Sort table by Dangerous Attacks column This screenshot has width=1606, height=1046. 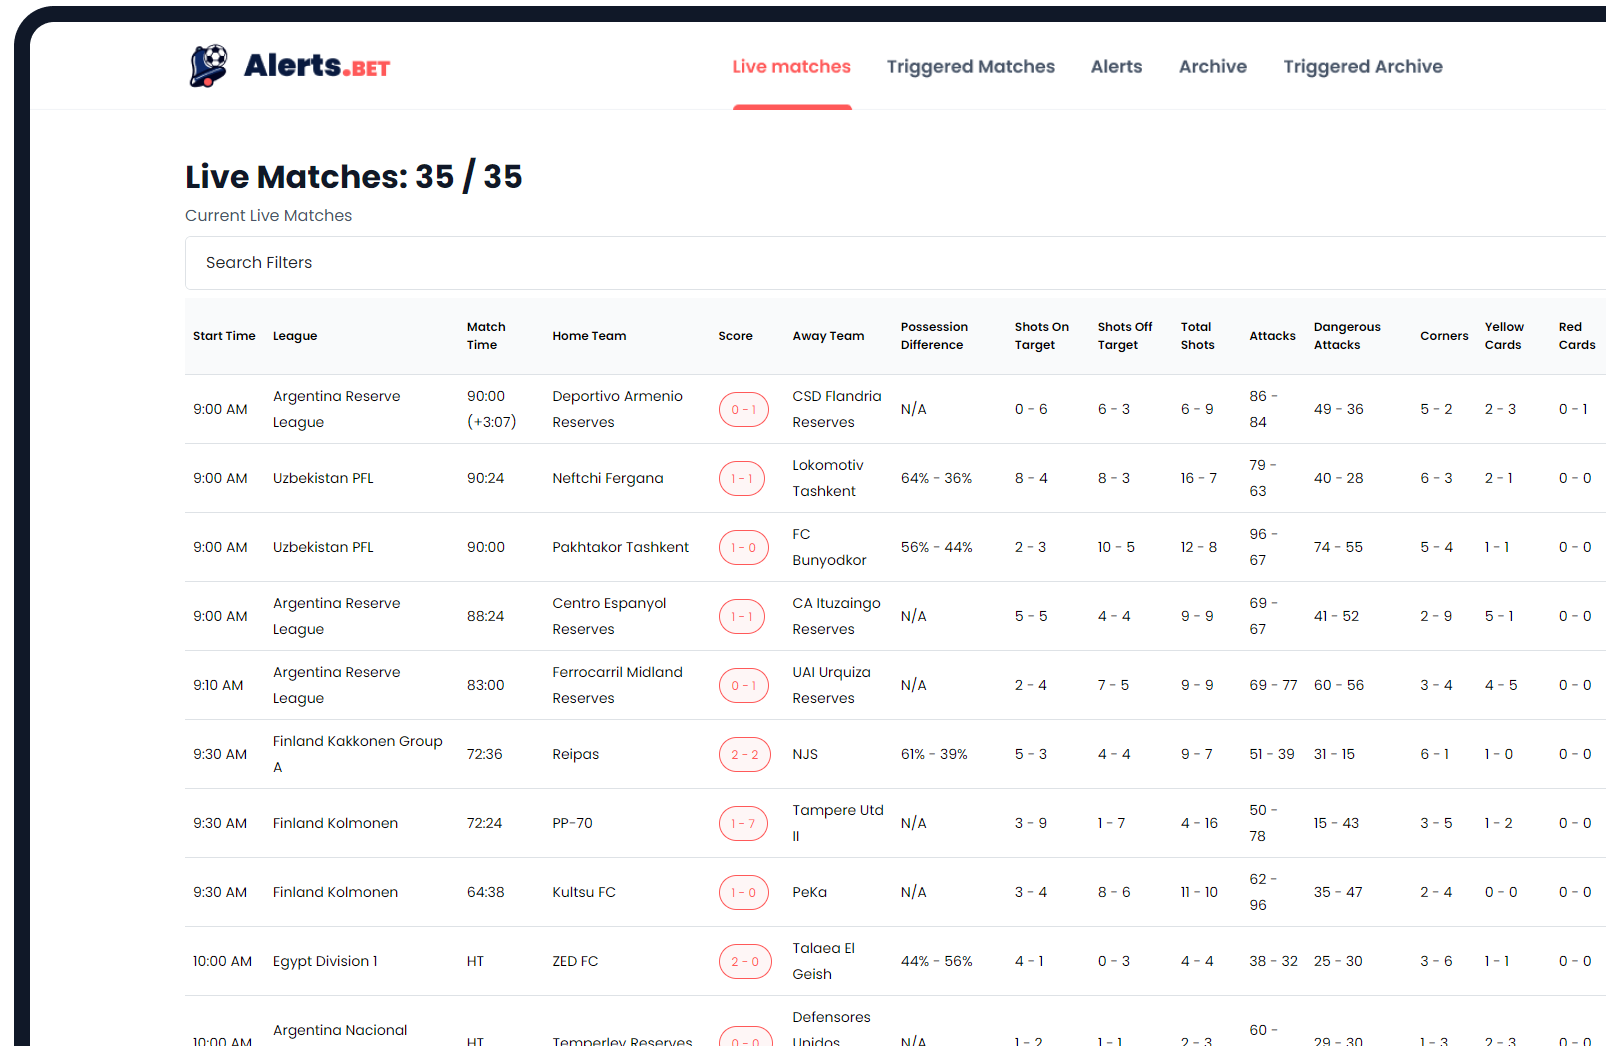coord(1346,336)
